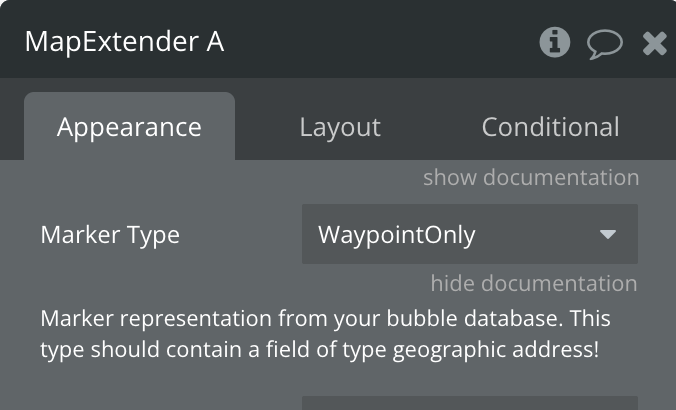Click the "show documentation" link
This screenshot has width=676, height=410.
(530, 178)
